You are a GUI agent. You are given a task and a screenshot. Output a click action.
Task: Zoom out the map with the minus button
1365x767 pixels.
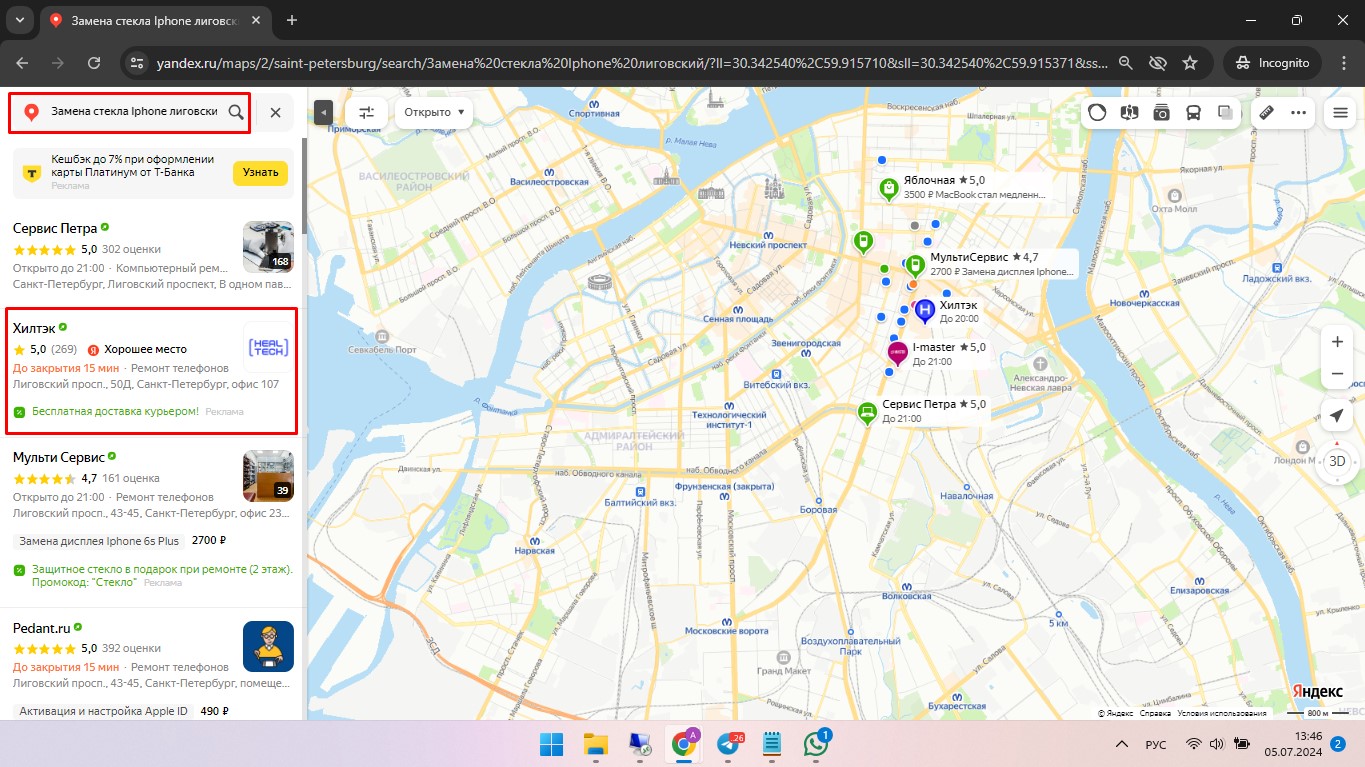pos(1337,374)
